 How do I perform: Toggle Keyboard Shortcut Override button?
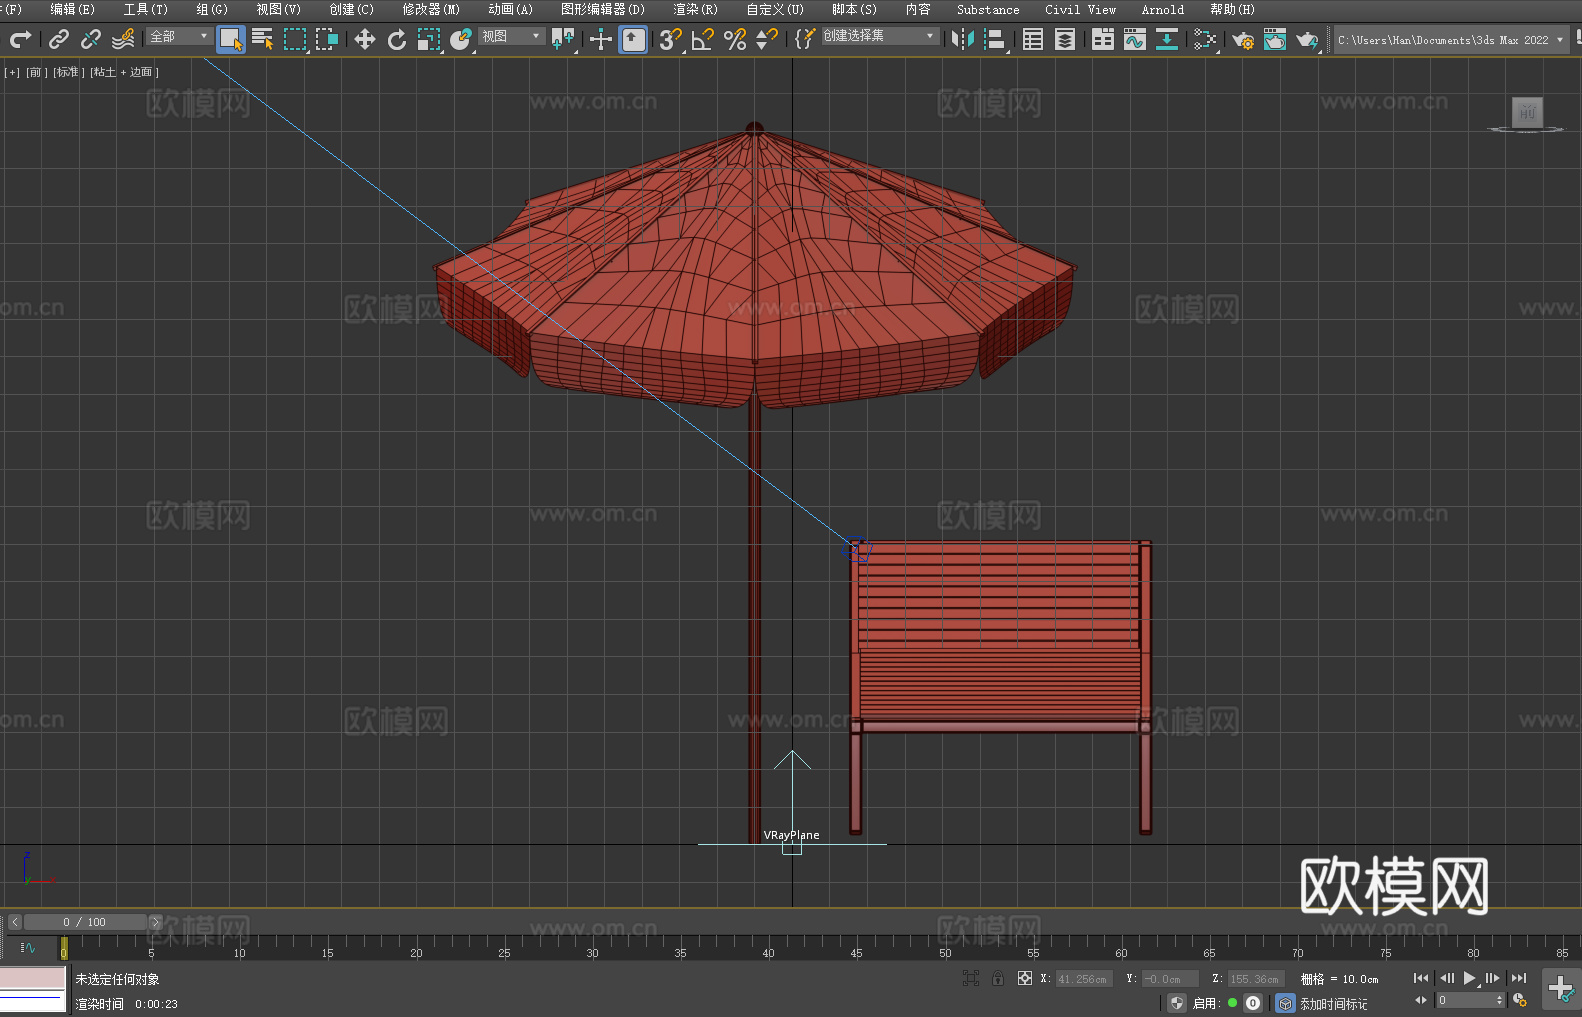click(633, 39)
